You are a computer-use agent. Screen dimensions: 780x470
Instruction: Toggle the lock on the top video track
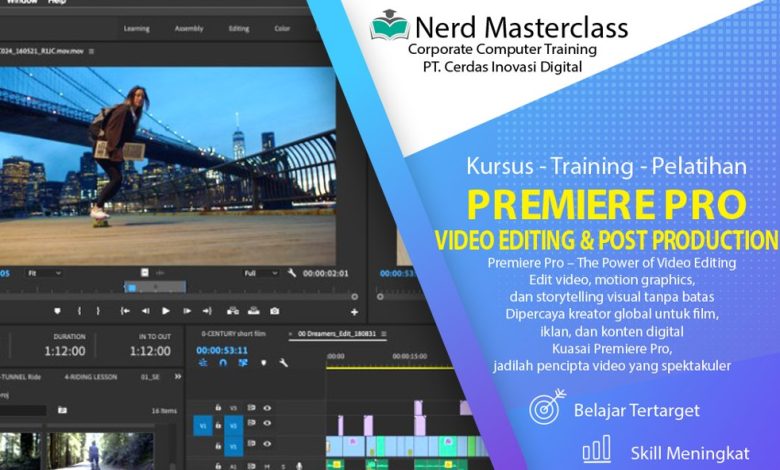tap(220, 408)
